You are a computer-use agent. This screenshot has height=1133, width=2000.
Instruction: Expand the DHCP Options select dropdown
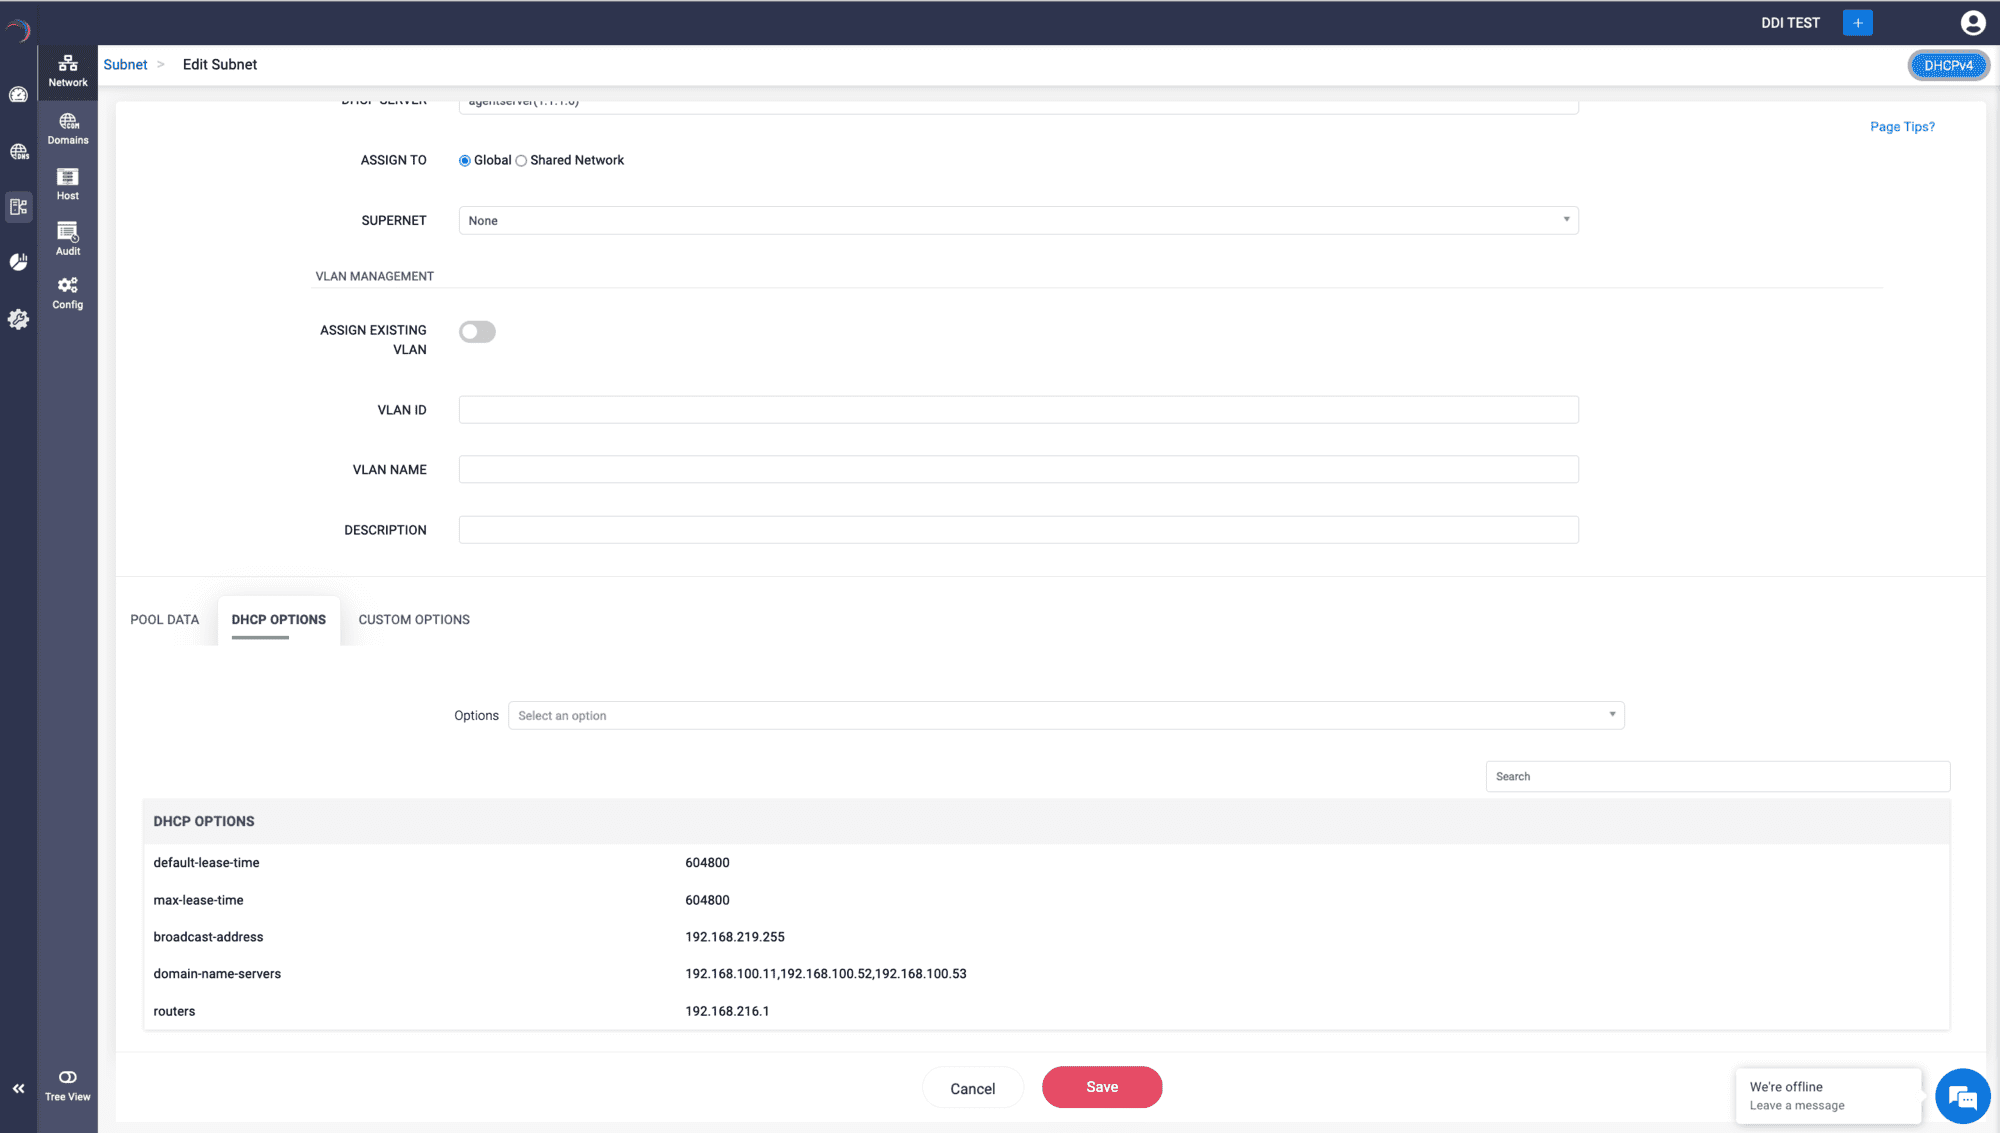(1065, 716)
